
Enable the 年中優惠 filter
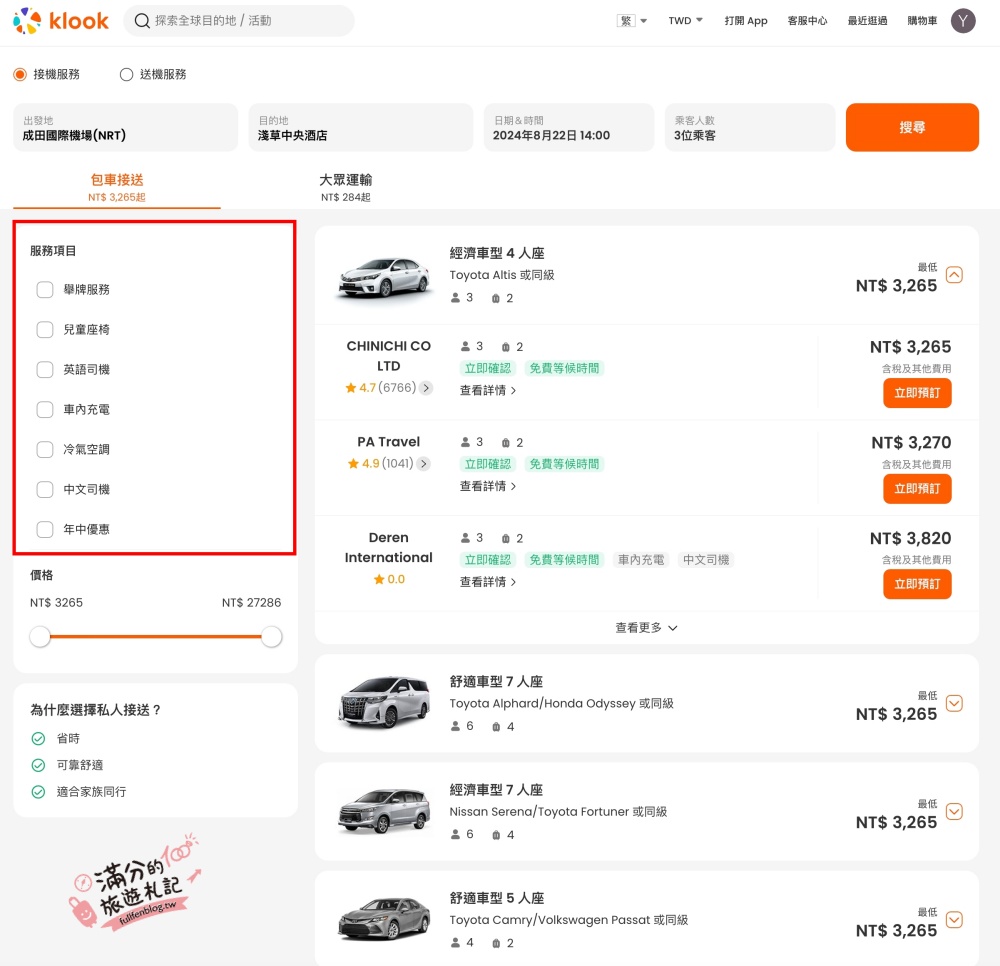tap(45, 529)
